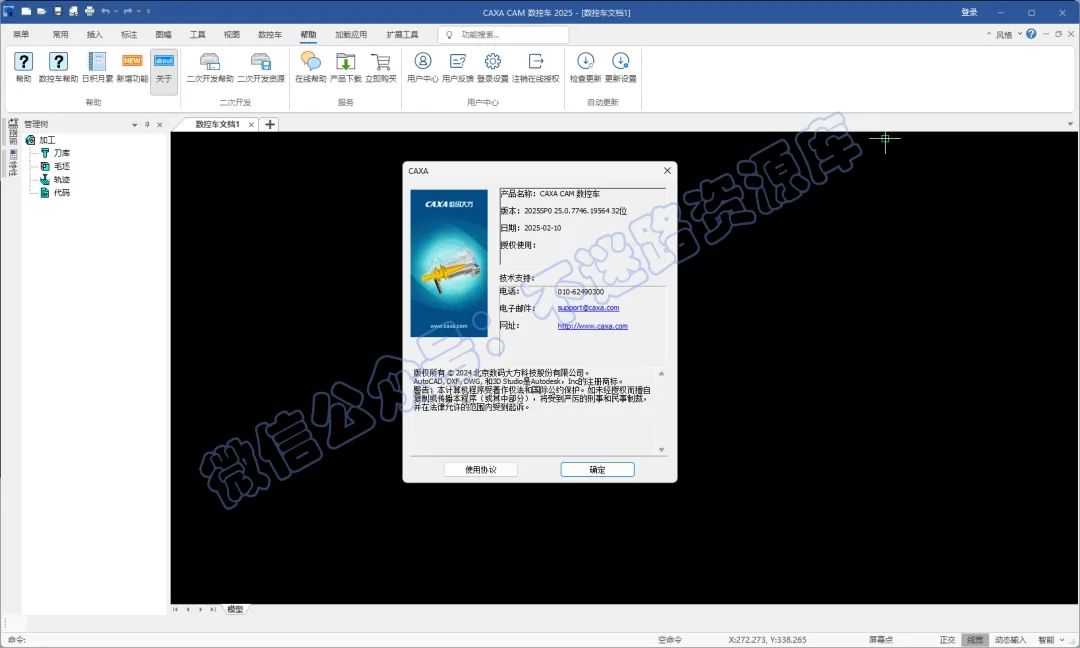The width and height of the screenshot is (1080, 648).
Task: Switch to the 扩展工具 ribbon tab
Action: tap(402, 34)
